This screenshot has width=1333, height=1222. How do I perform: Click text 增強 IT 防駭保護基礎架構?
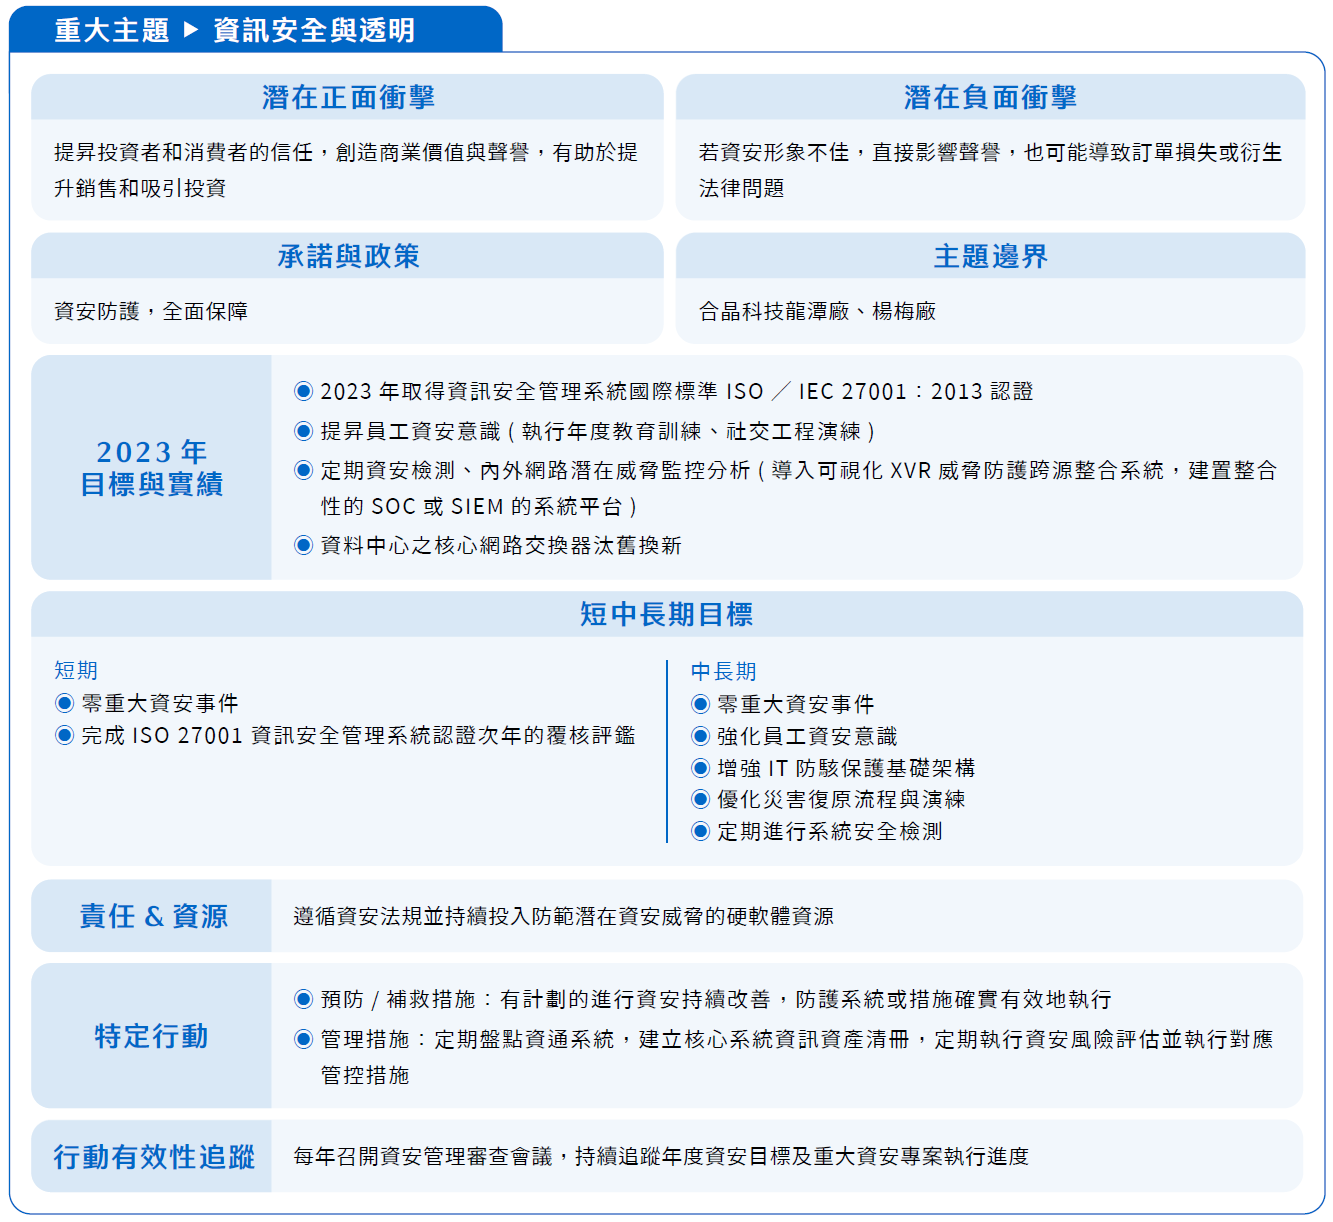point(846,768)
